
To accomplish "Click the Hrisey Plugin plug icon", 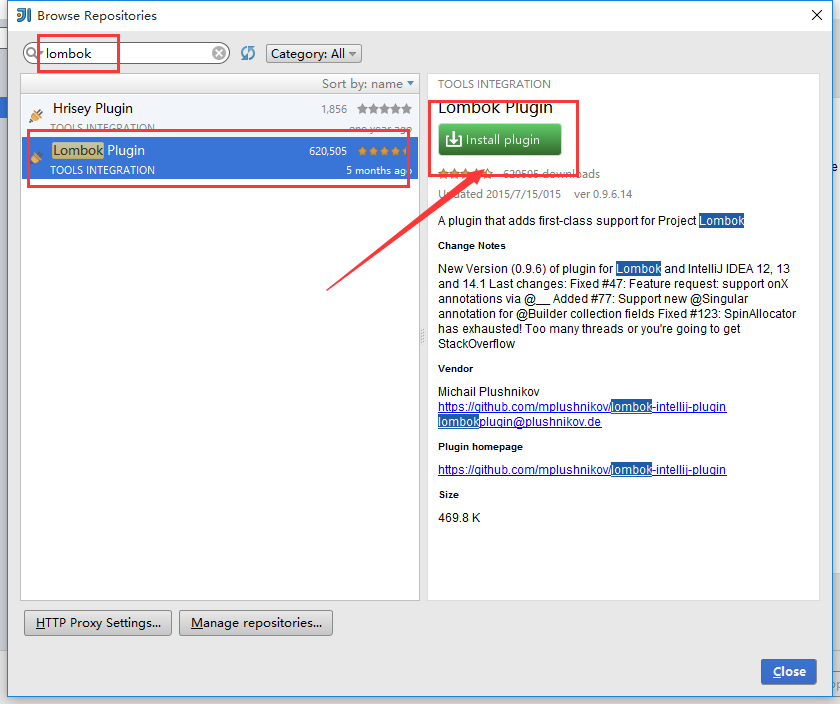I will (x=36, y=115).
